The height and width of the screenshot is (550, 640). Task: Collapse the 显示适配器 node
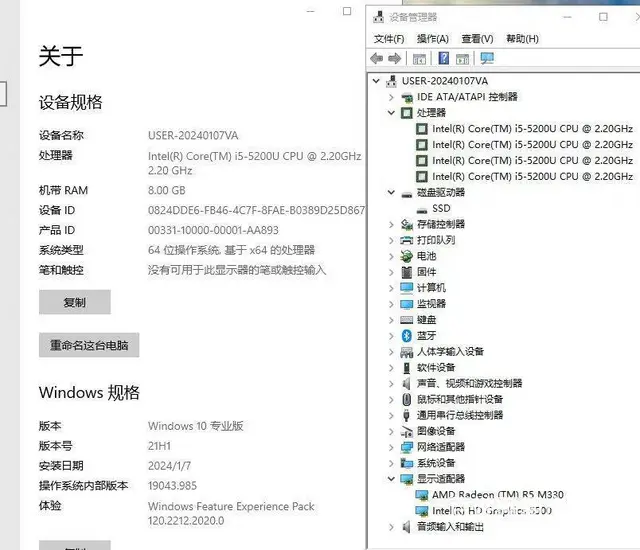pos(391,479)
